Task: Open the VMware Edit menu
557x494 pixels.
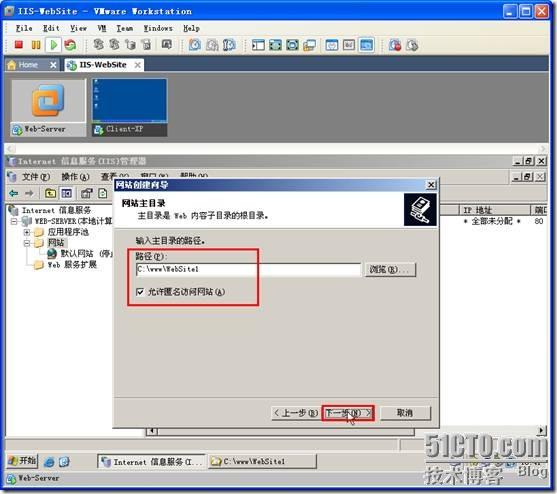Action: click(x=51, y=28)
